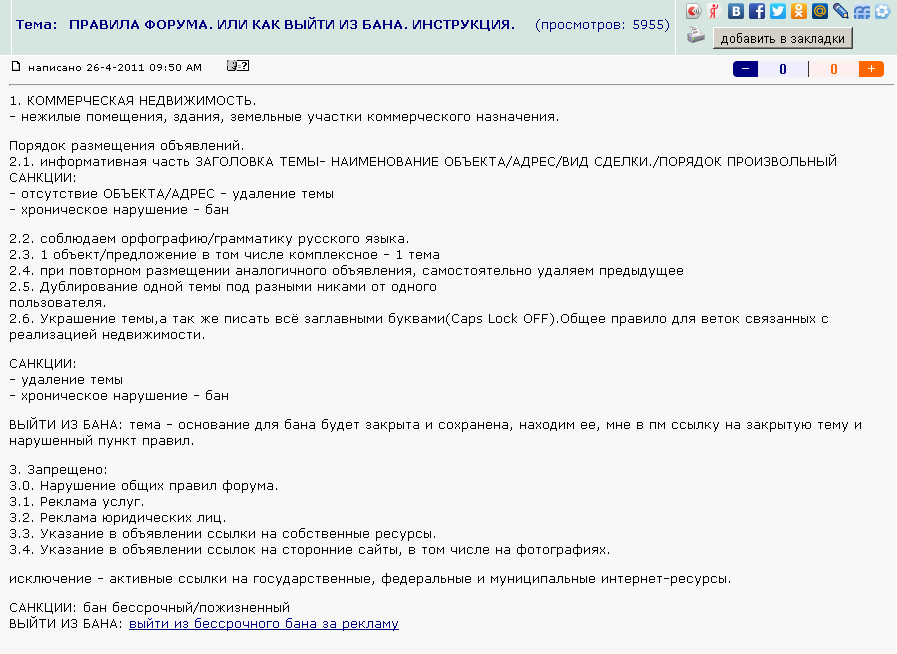Click the red speaker share icon
Image resolution: width=897 pixels, height=654 pixels.
(693, 12)
